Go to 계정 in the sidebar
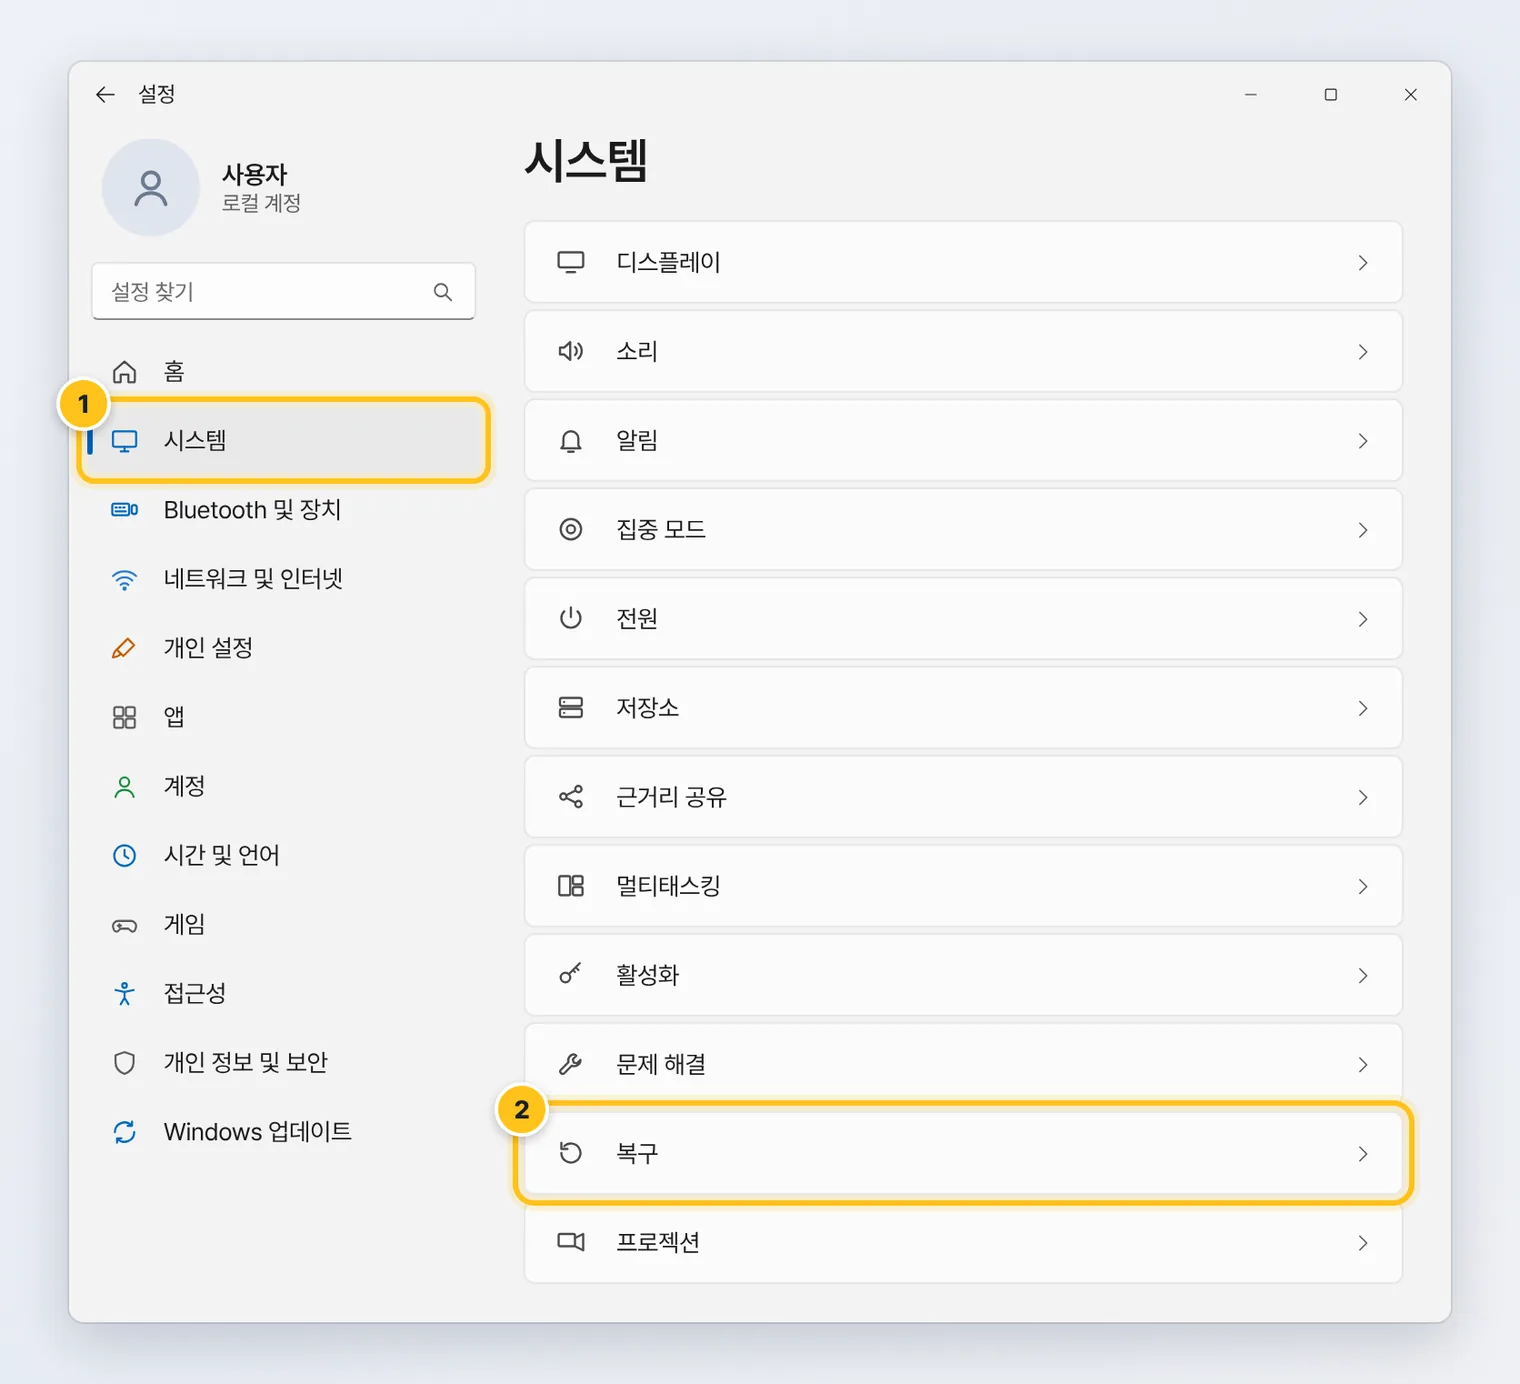Image resolution: width=1520 pixels, height=1384 pixels. pos(284,786)
